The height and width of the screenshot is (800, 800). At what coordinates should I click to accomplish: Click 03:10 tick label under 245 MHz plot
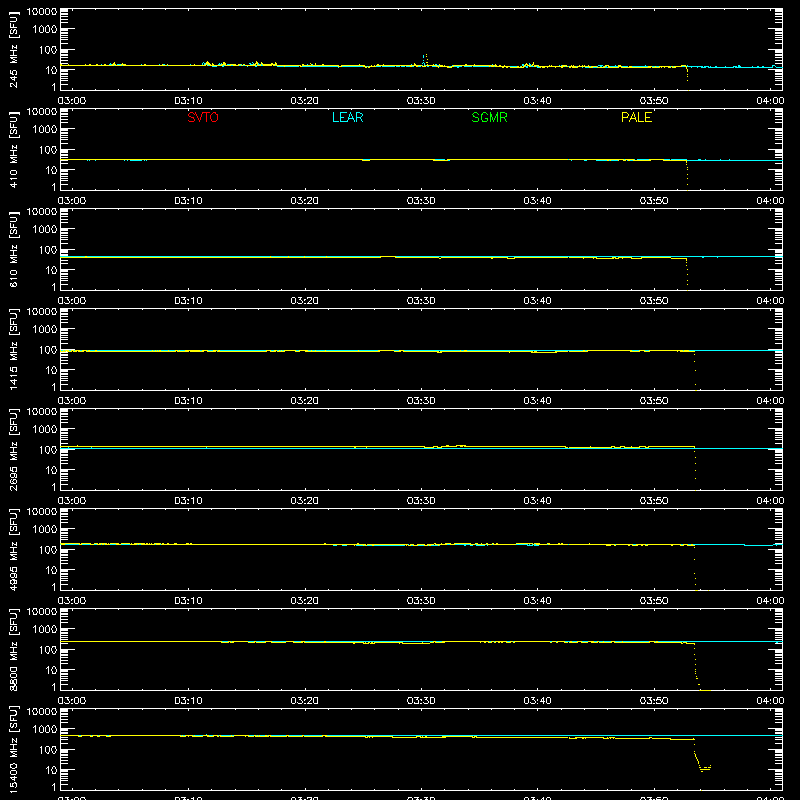[188, 101]
